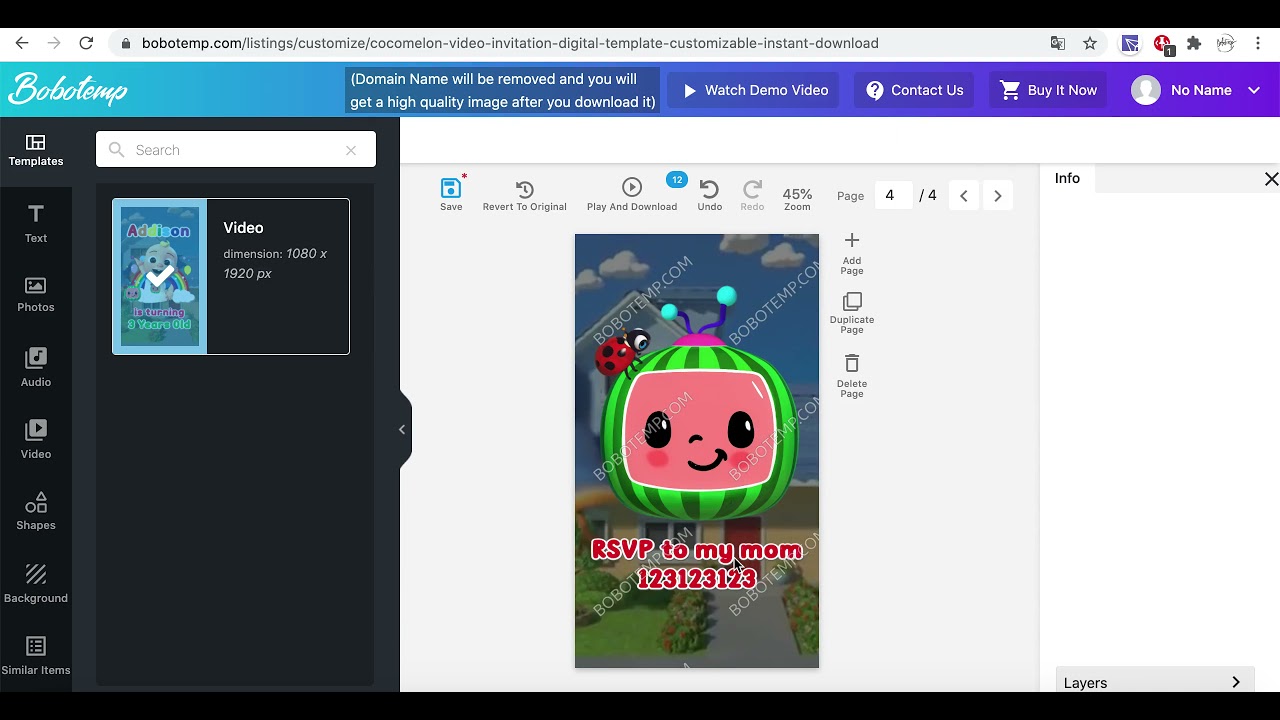
Task: Click Buy It Now
Action: 1049,90
